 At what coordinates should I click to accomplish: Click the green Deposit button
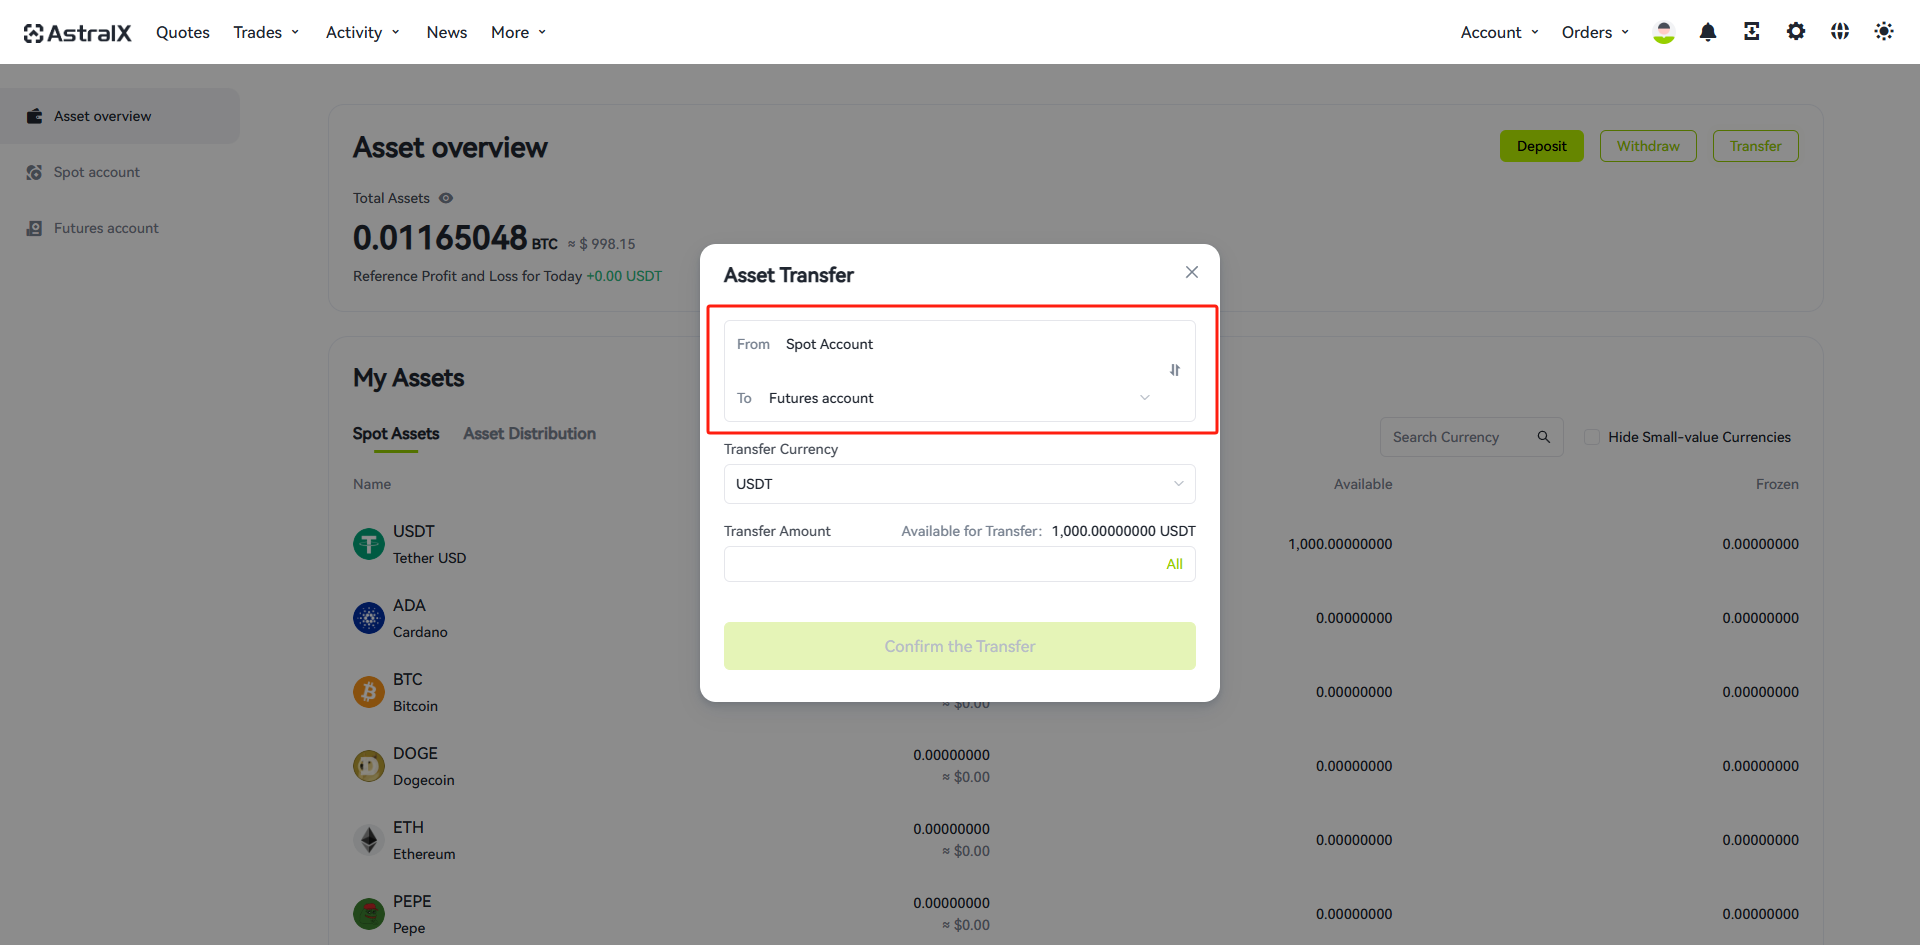pyautogui.click(x=1542, y=146)
